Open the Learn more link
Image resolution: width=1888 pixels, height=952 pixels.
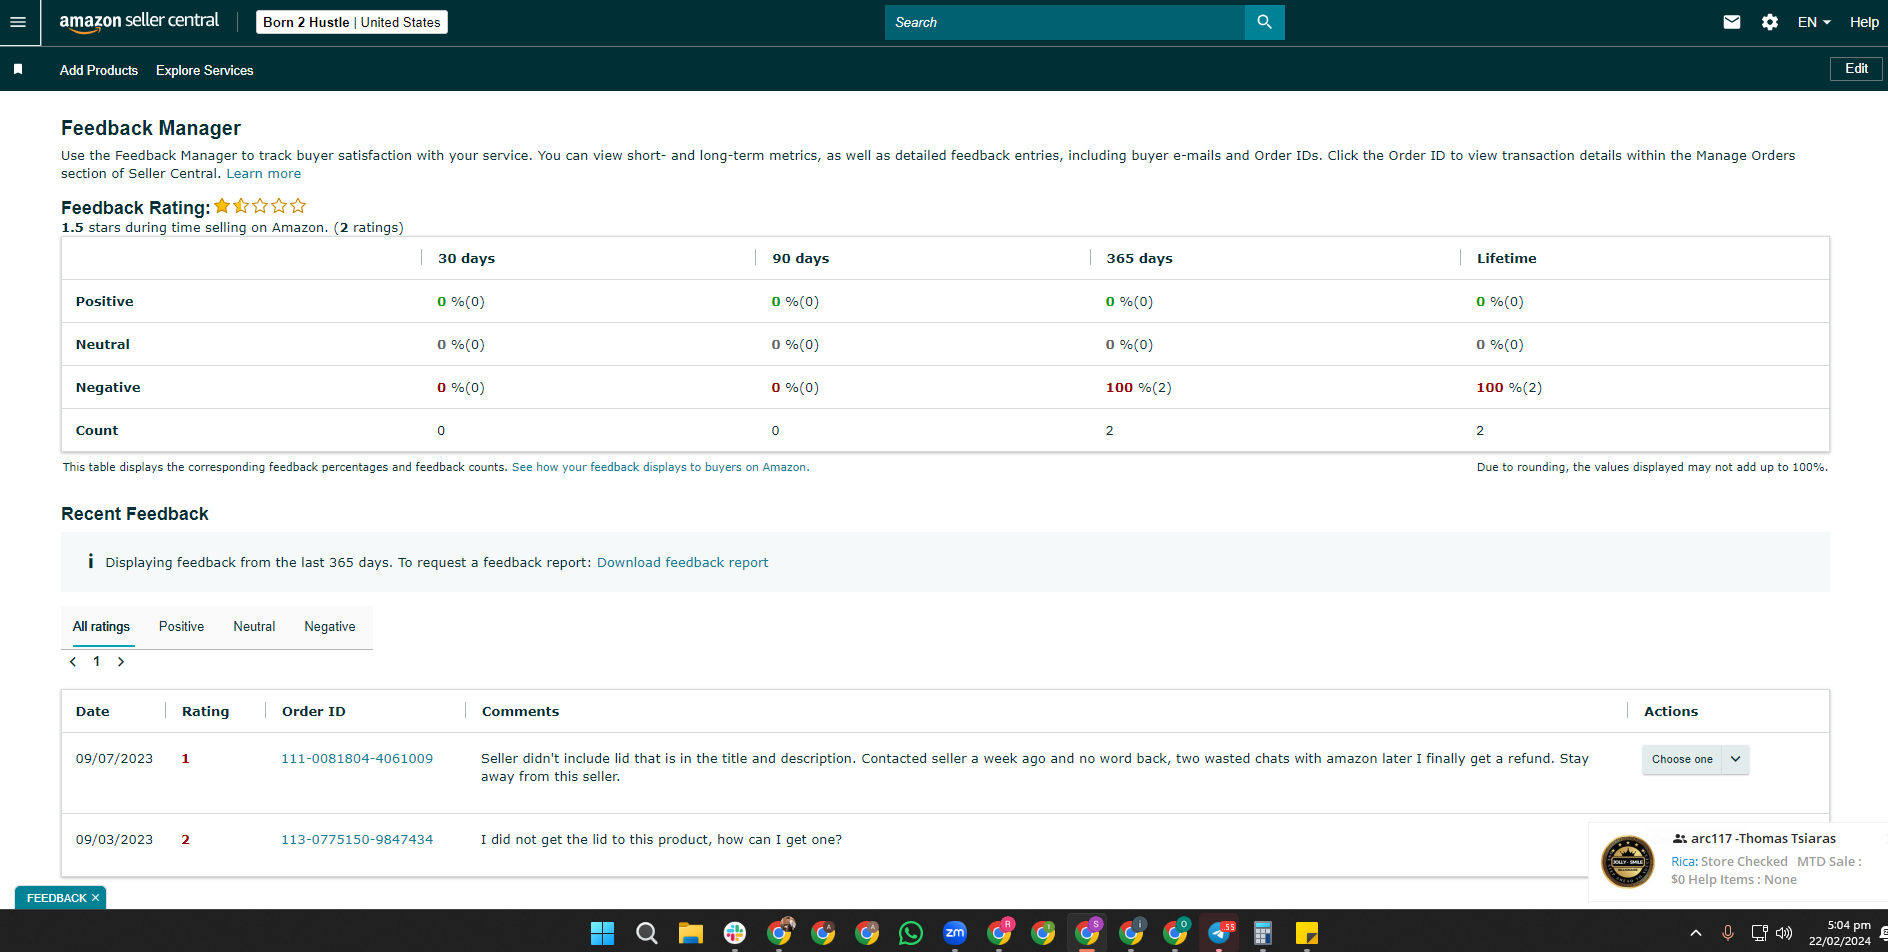click(x=263, y=173)
